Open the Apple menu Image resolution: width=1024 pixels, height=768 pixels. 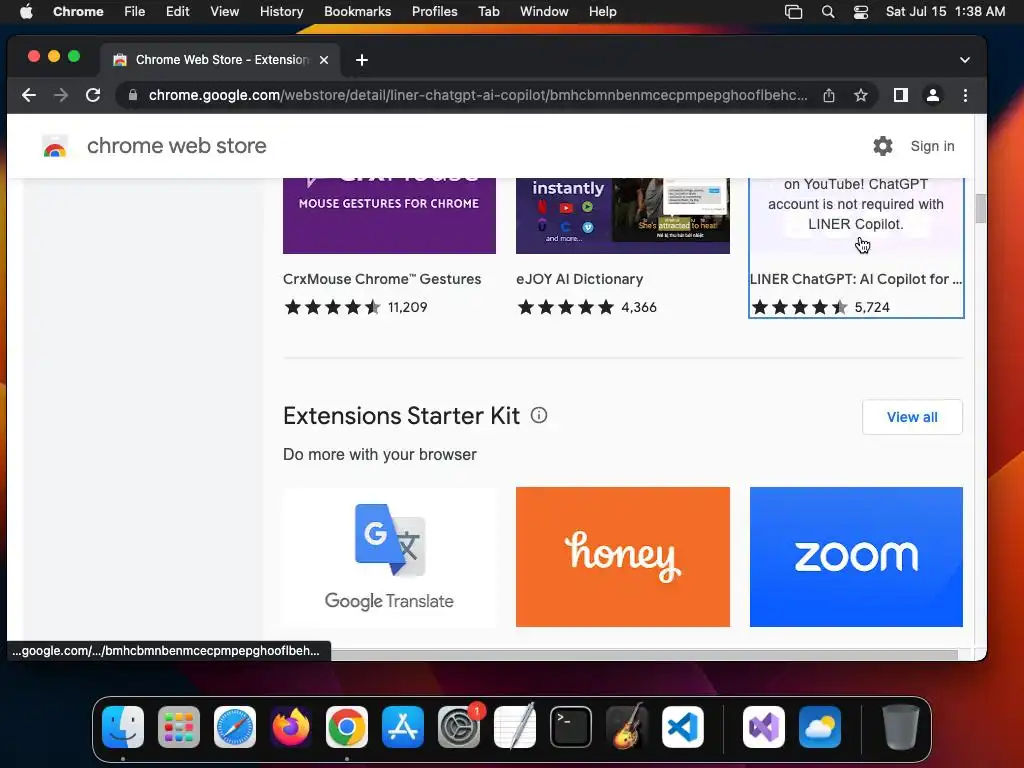(26, 12)
